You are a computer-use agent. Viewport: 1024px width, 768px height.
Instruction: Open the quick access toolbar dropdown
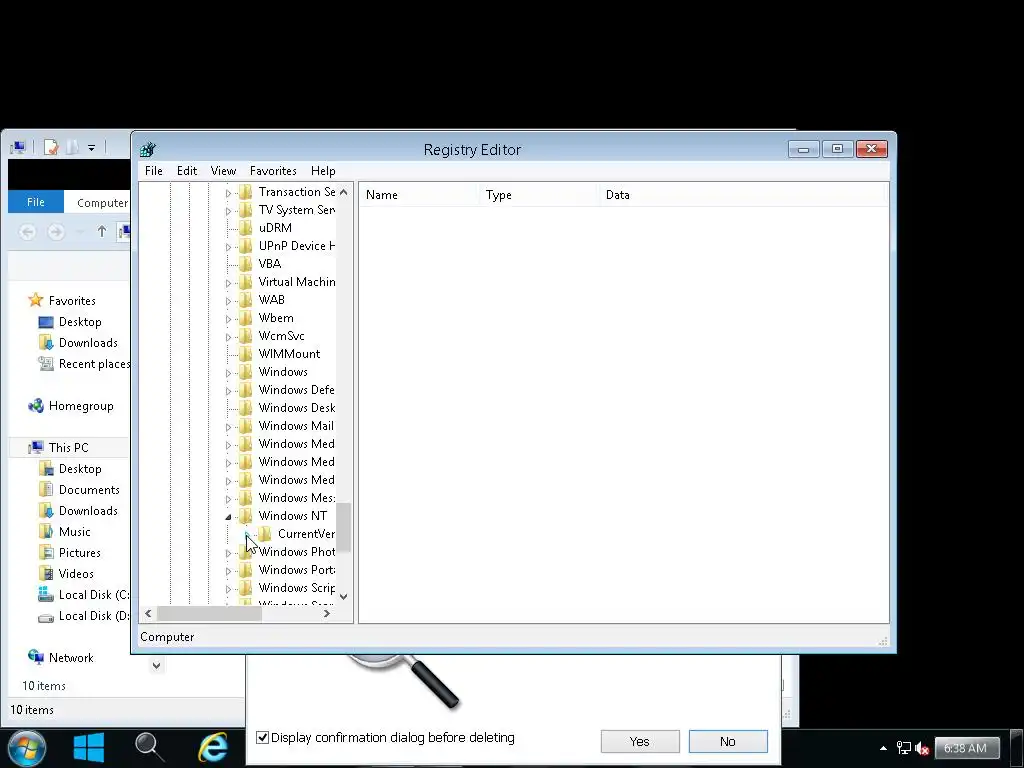point(91,148)
